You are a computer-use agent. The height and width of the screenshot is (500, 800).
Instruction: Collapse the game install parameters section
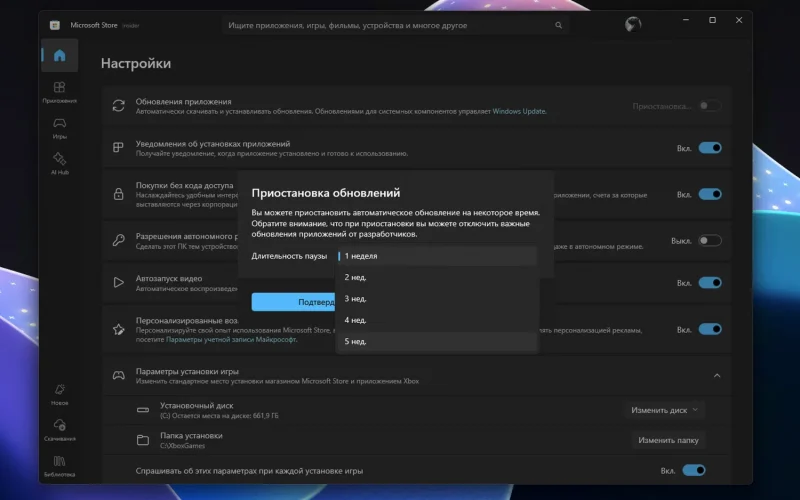[717, 376]
